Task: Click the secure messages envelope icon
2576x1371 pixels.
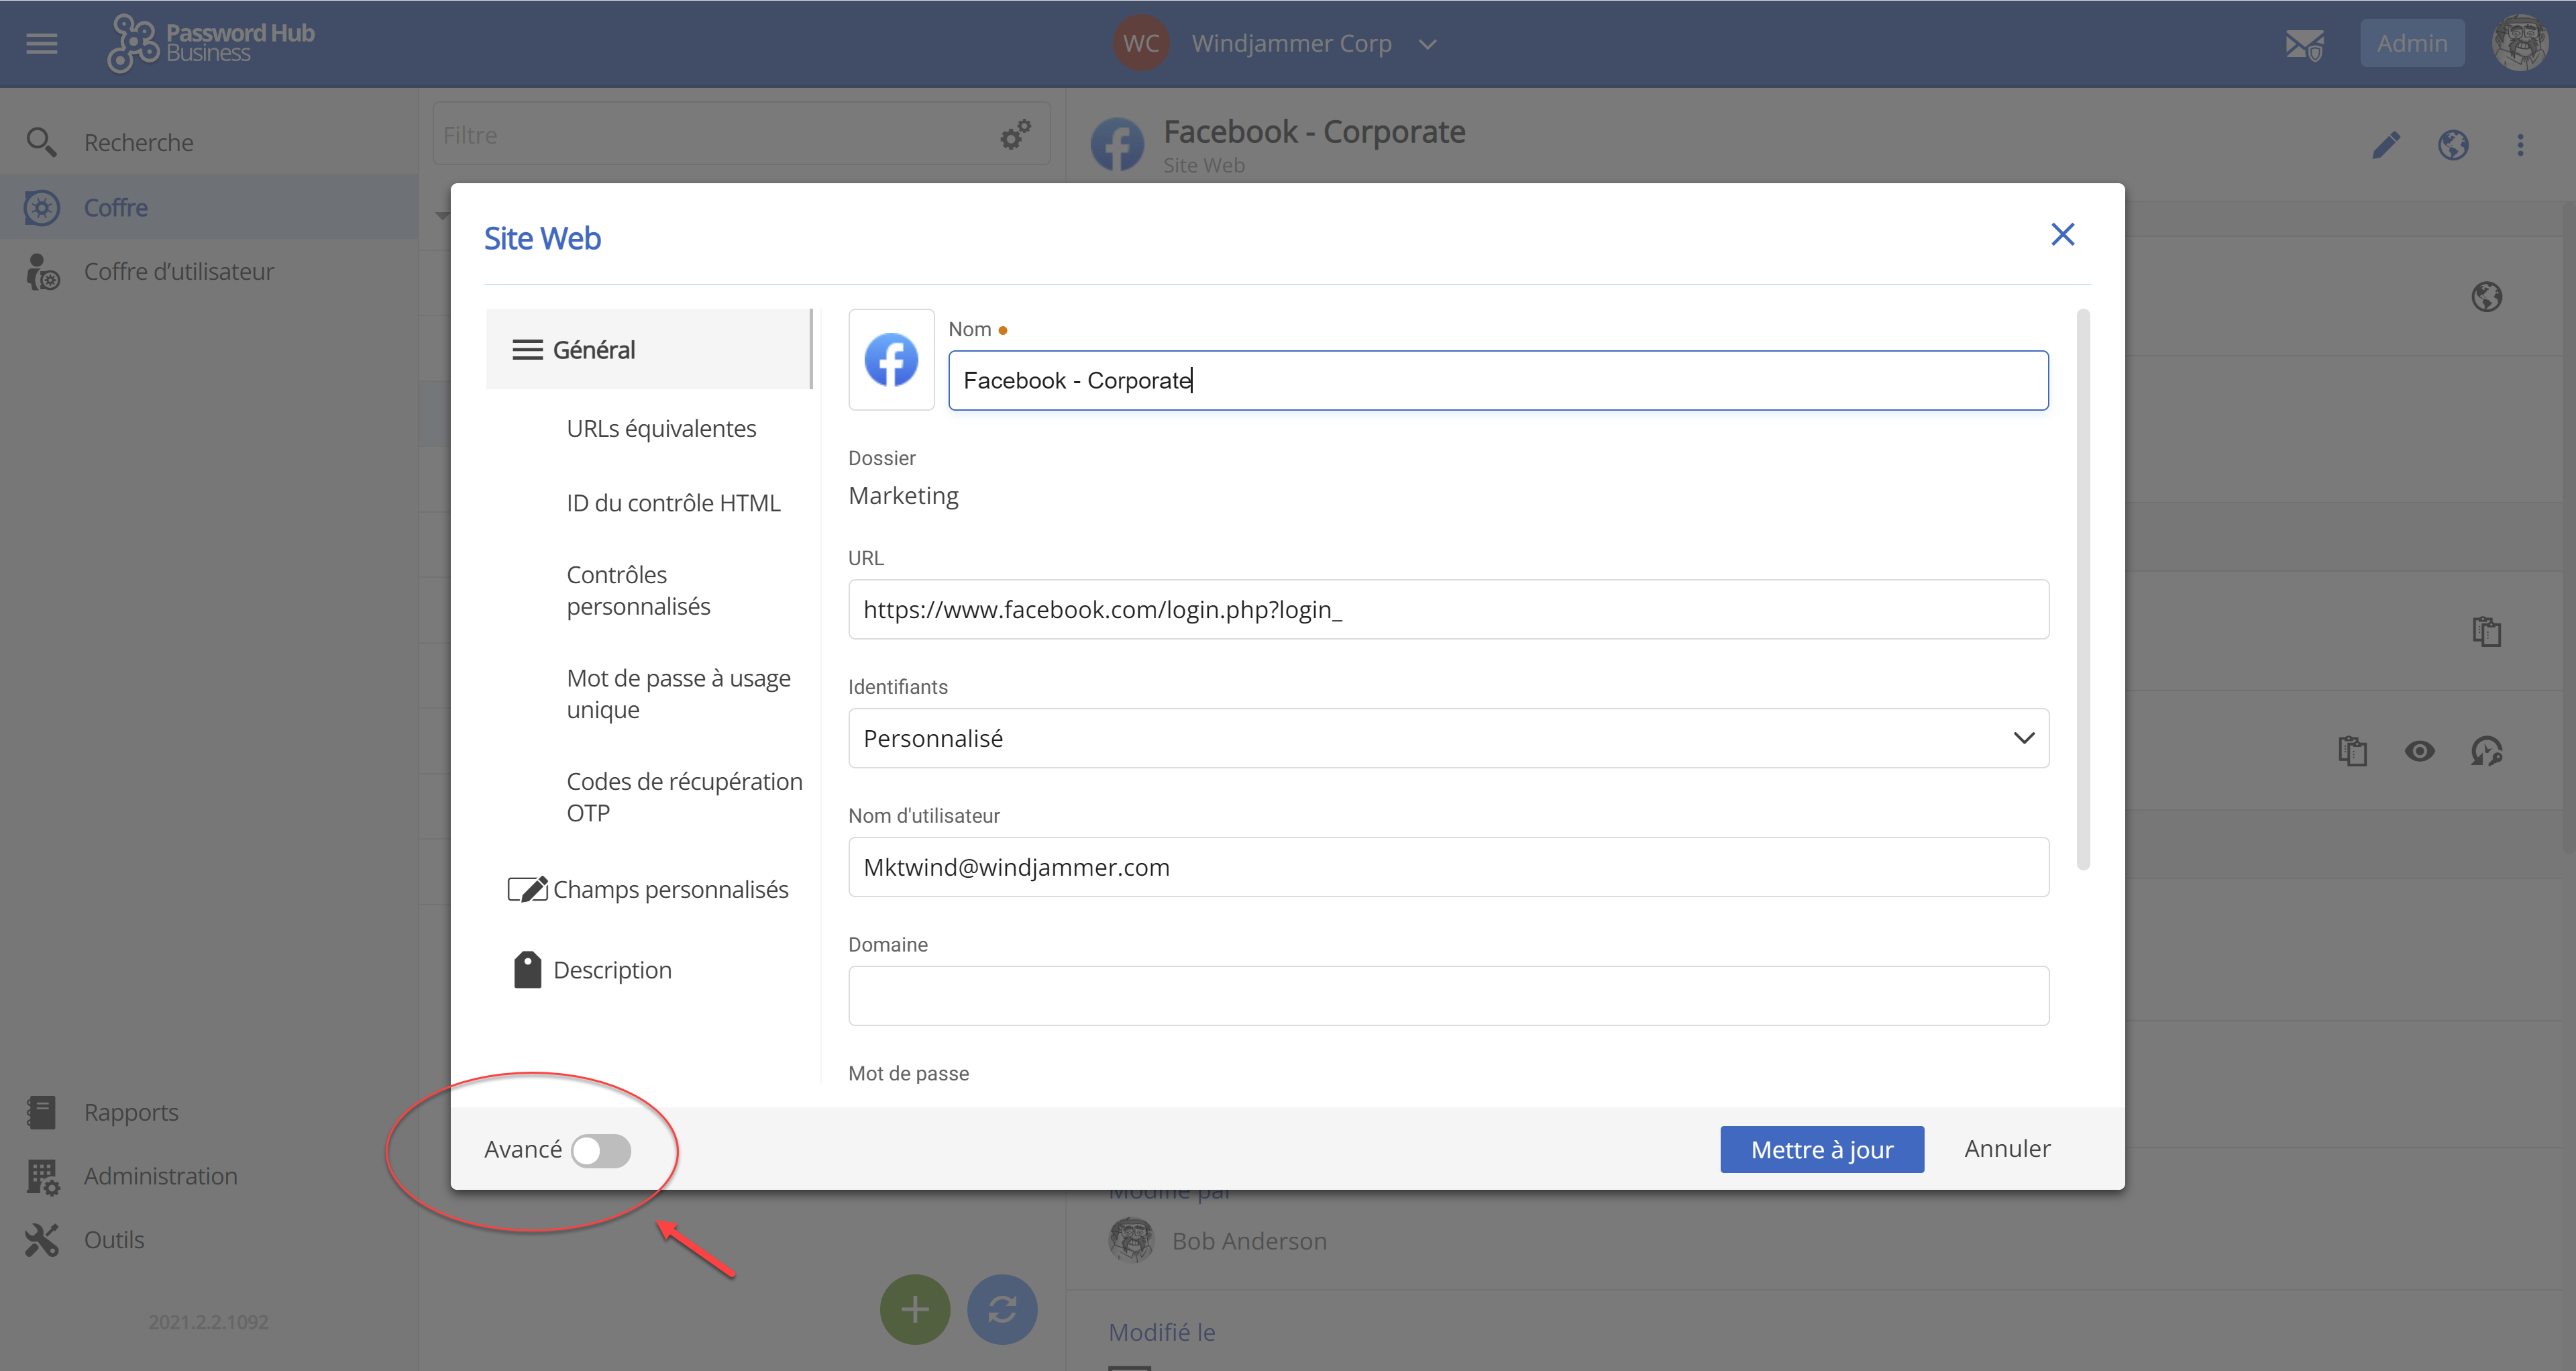Action: [x=2304, y=44]
